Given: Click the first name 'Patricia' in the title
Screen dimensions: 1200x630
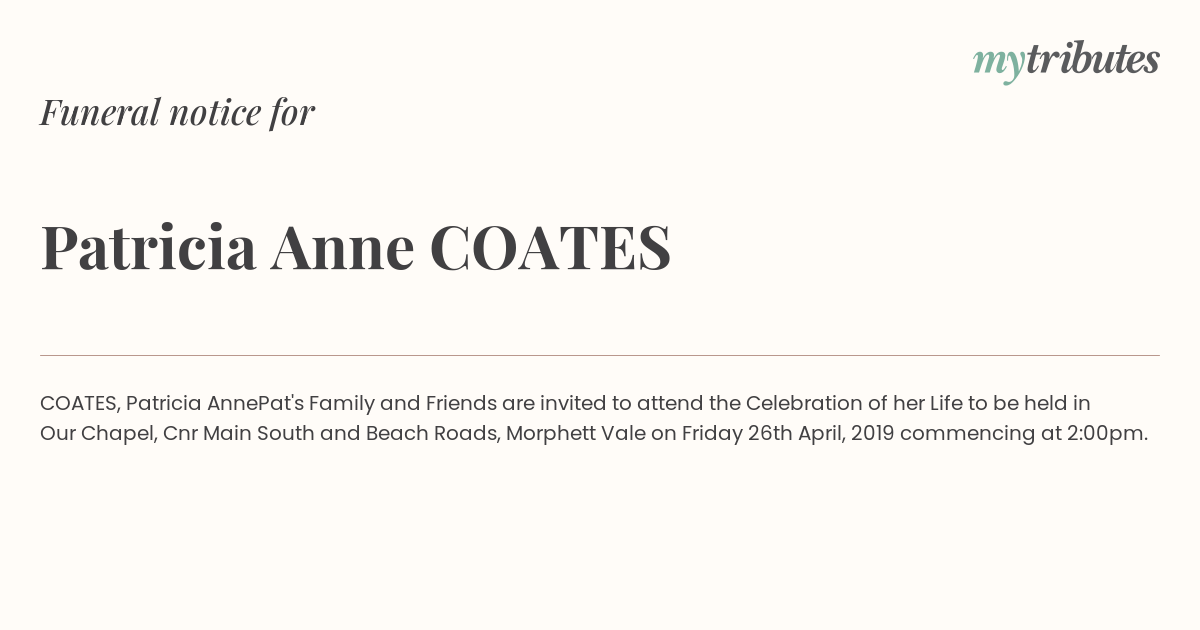Looking at the screenshot, I should (x=148, y=247).
